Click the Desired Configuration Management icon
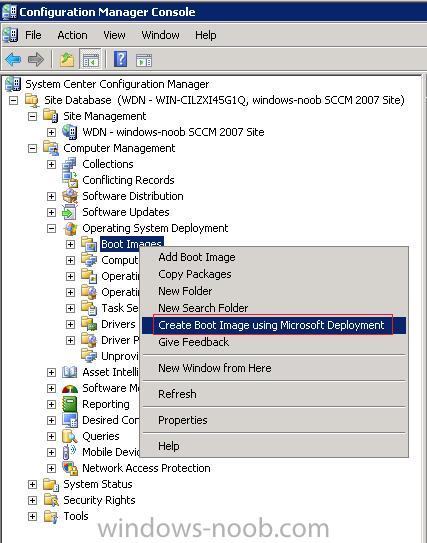Screen dimensions: 427x543 [x=70, y=420]
